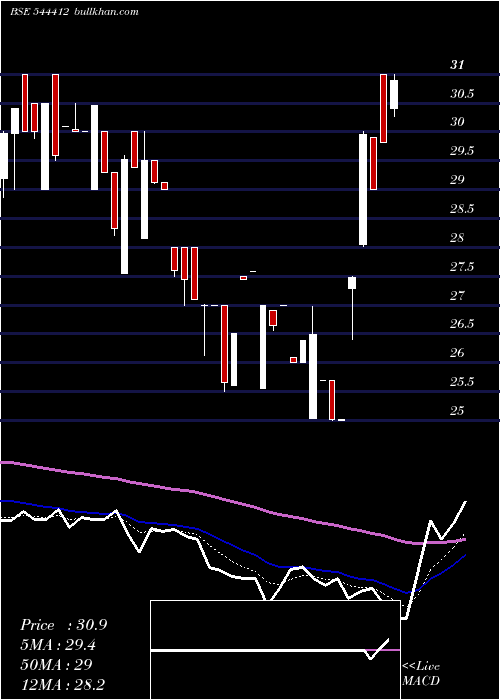Click the 29 price axis label

[457, 180]
